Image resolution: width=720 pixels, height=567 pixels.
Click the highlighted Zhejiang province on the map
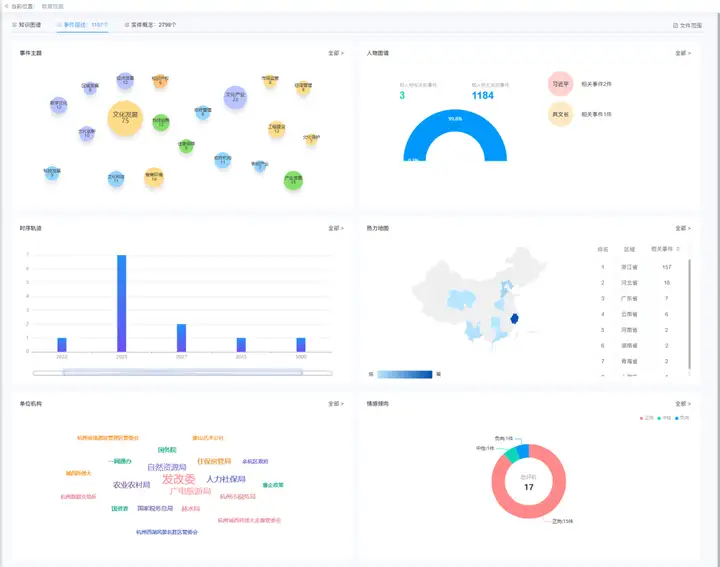click(513, 318)
